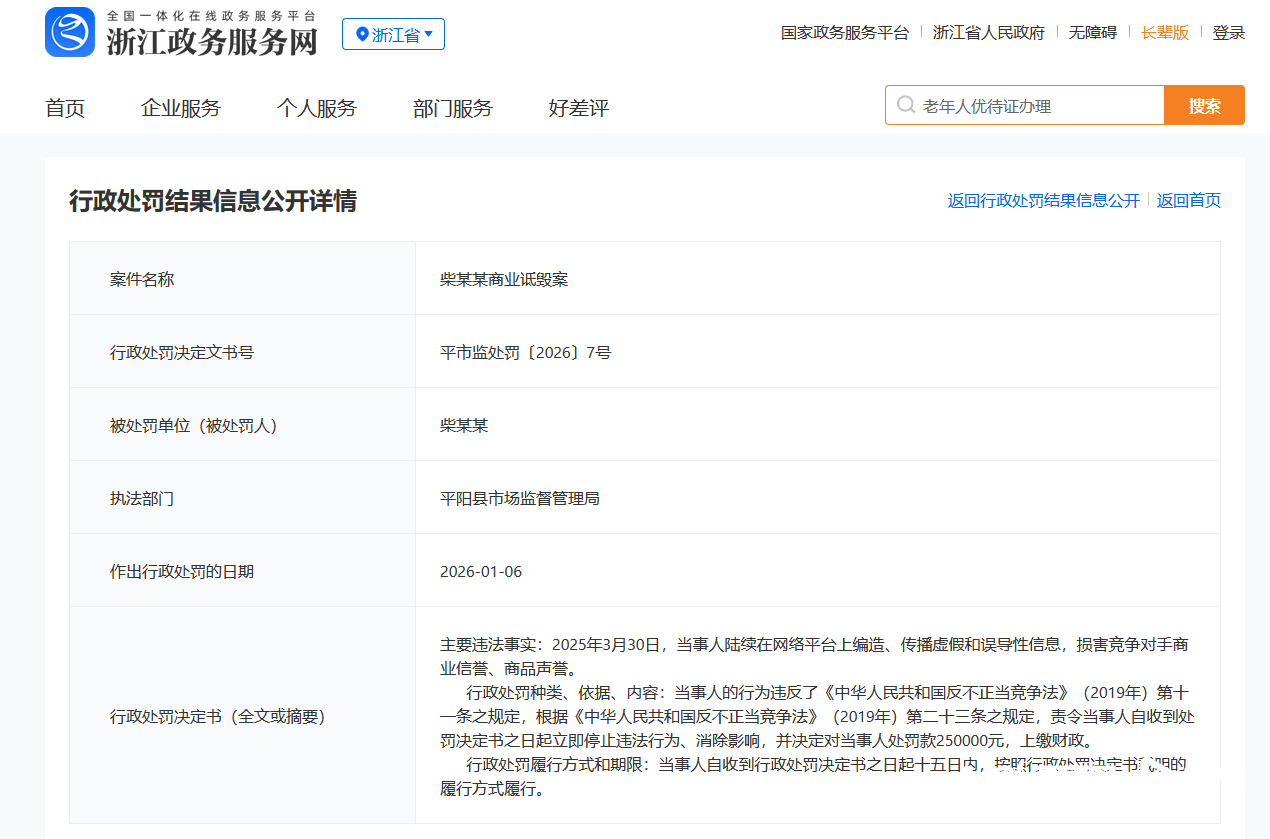
Task: Click the 无障碍 accessibility link
Action: (x=1093, y=32)
